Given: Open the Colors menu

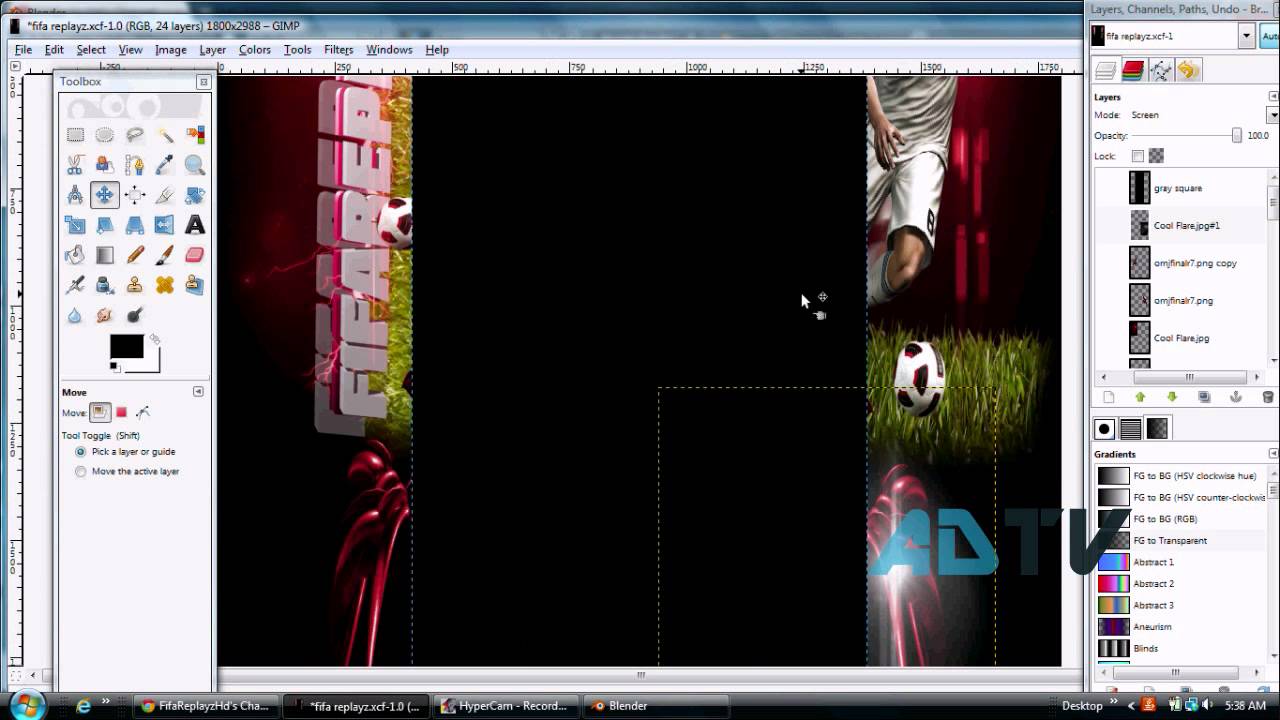Looking at the screenshot, I should [254, 49].
